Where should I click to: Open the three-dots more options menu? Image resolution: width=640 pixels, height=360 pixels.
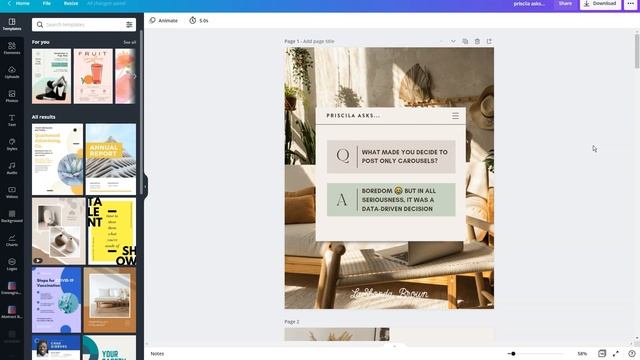[x=631, y=4]
